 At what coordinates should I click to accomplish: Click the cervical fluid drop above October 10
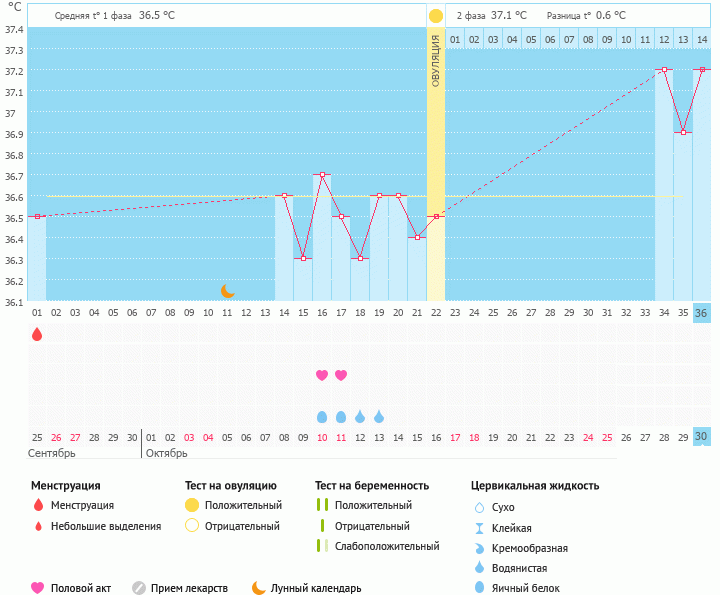point(322,417)
